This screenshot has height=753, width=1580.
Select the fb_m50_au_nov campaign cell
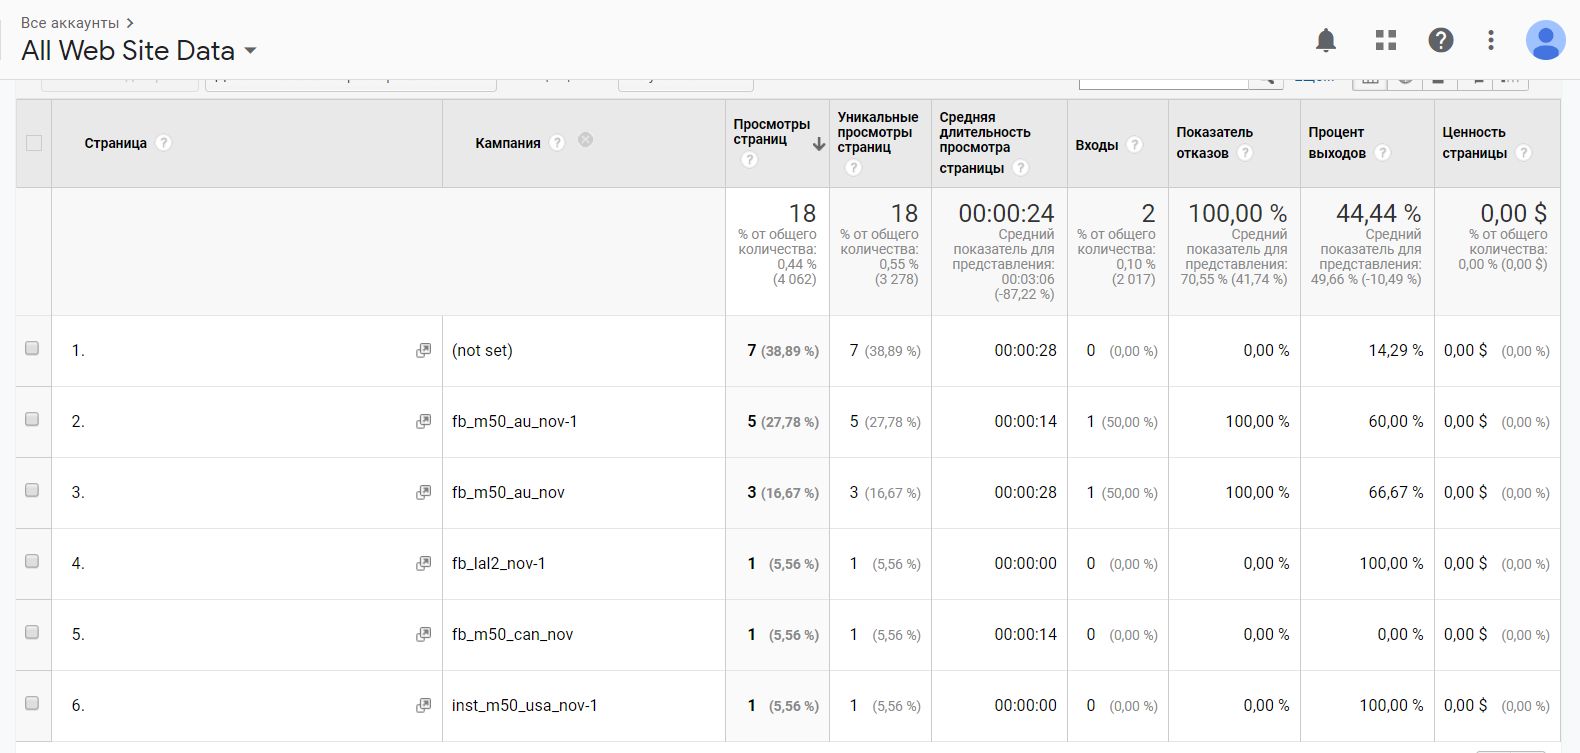click(508, 493)
